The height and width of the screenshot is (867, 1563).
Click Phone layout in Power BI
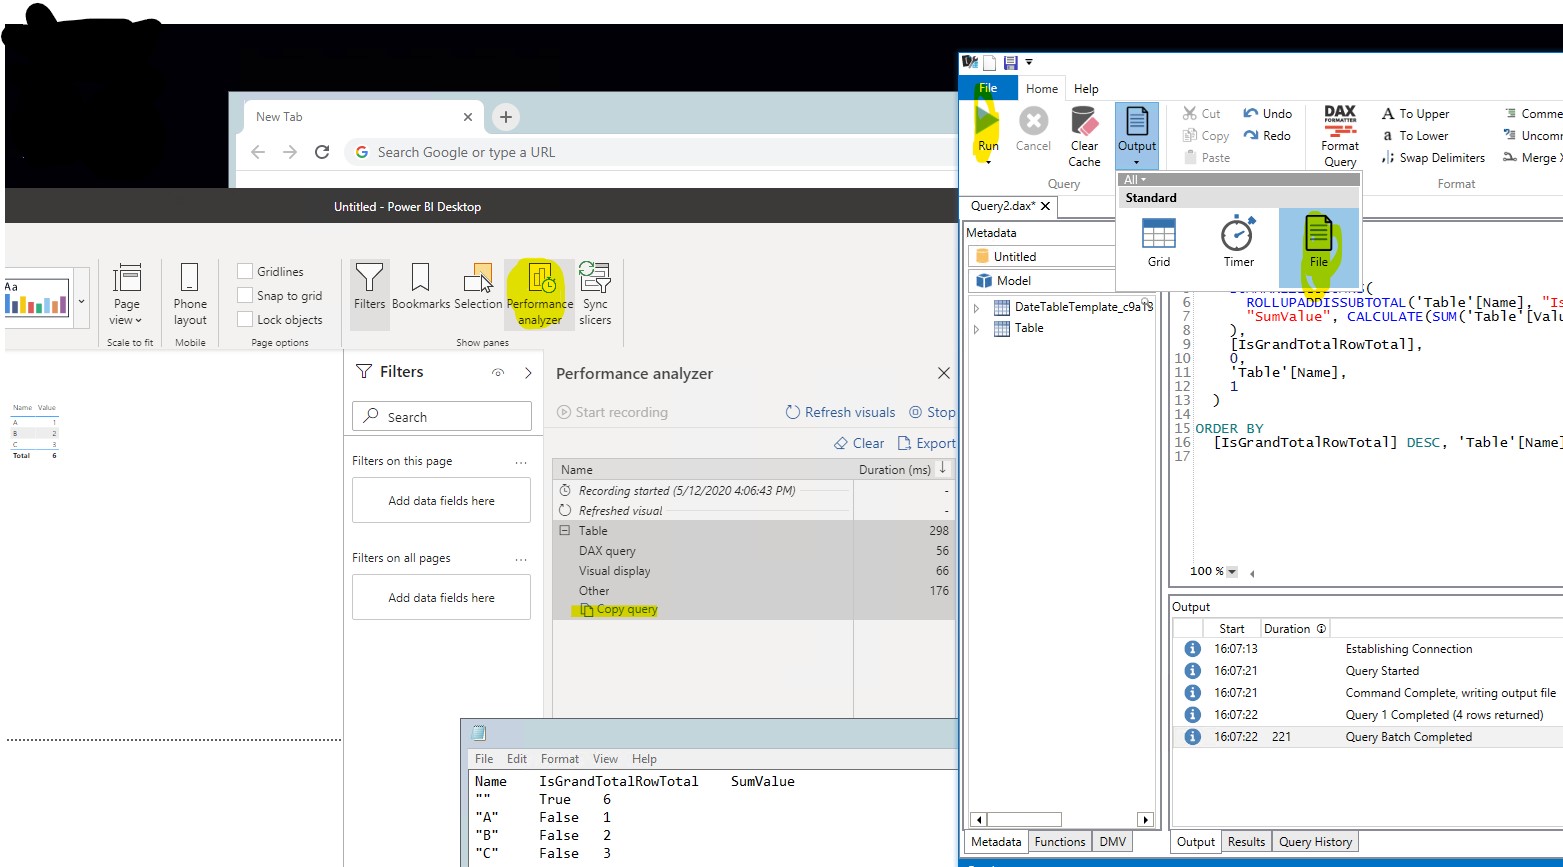tap(190, 294)
